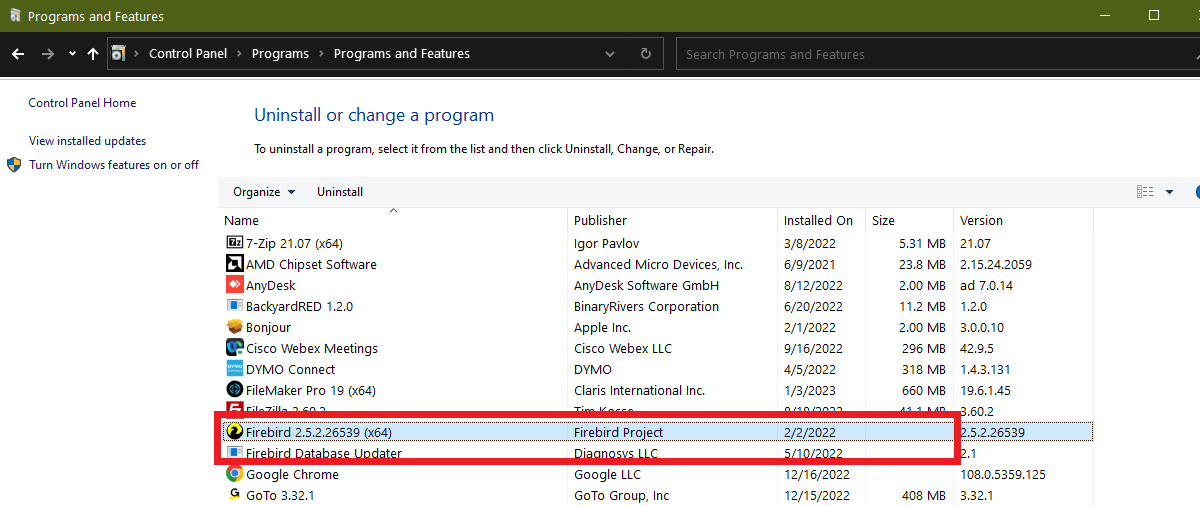The height and width of the screenshot is (506, 1200).
Task: Open Control Panel Home link
Action: (82, 103)
